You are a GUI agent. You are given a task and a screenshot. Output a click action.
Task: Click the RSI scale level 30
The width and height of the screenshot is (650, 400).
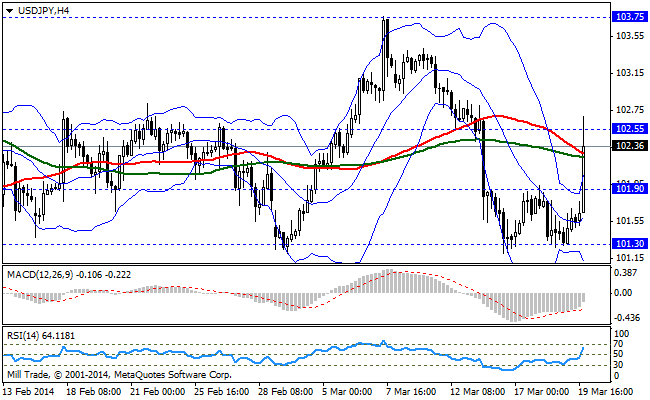point(618,365)
